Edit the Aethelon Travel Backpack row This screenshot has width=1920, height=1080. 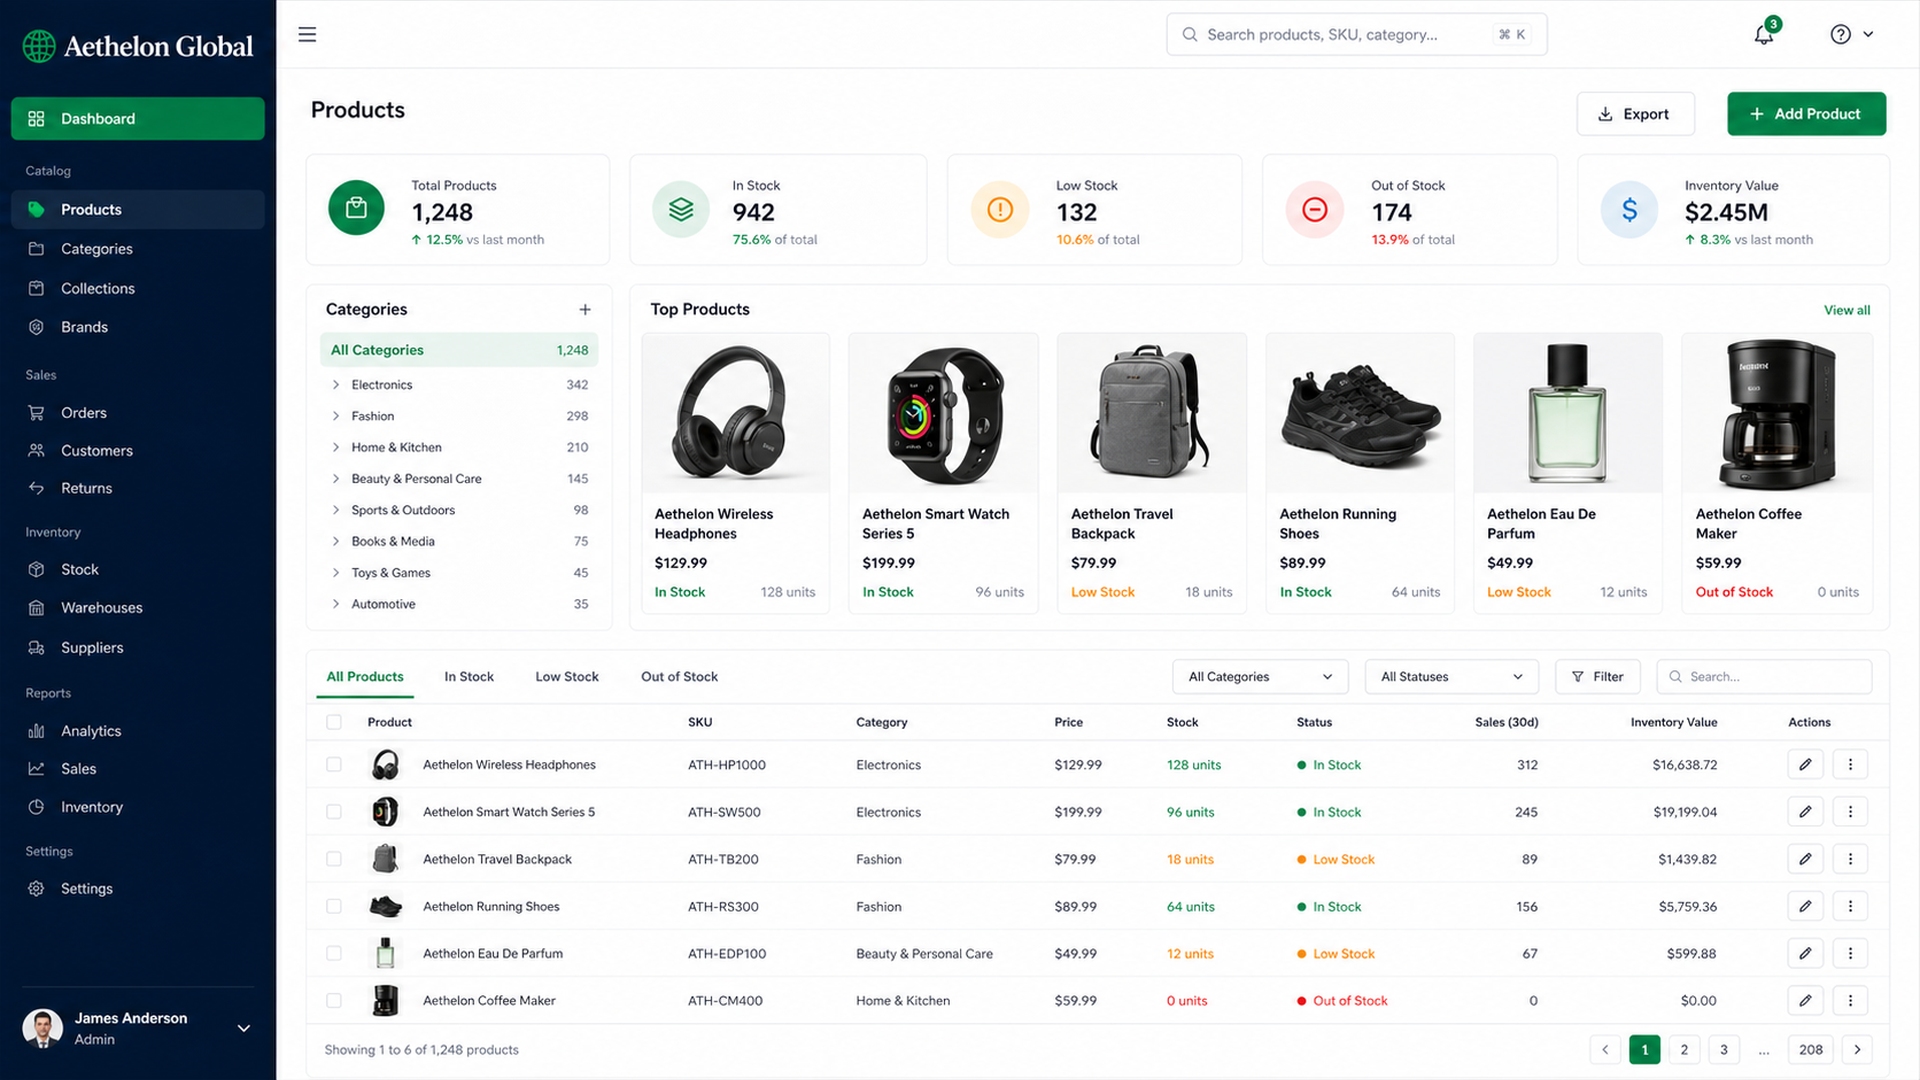(x=1805, y=859)
